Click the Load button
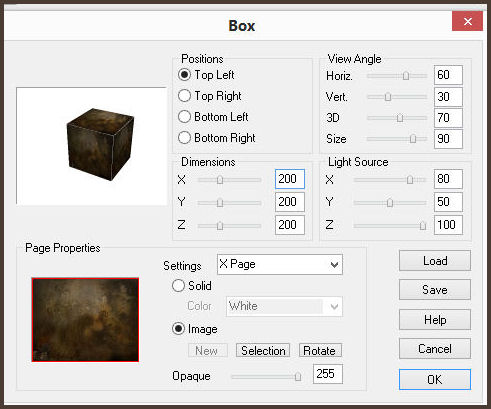 click(x=435, y=261)
